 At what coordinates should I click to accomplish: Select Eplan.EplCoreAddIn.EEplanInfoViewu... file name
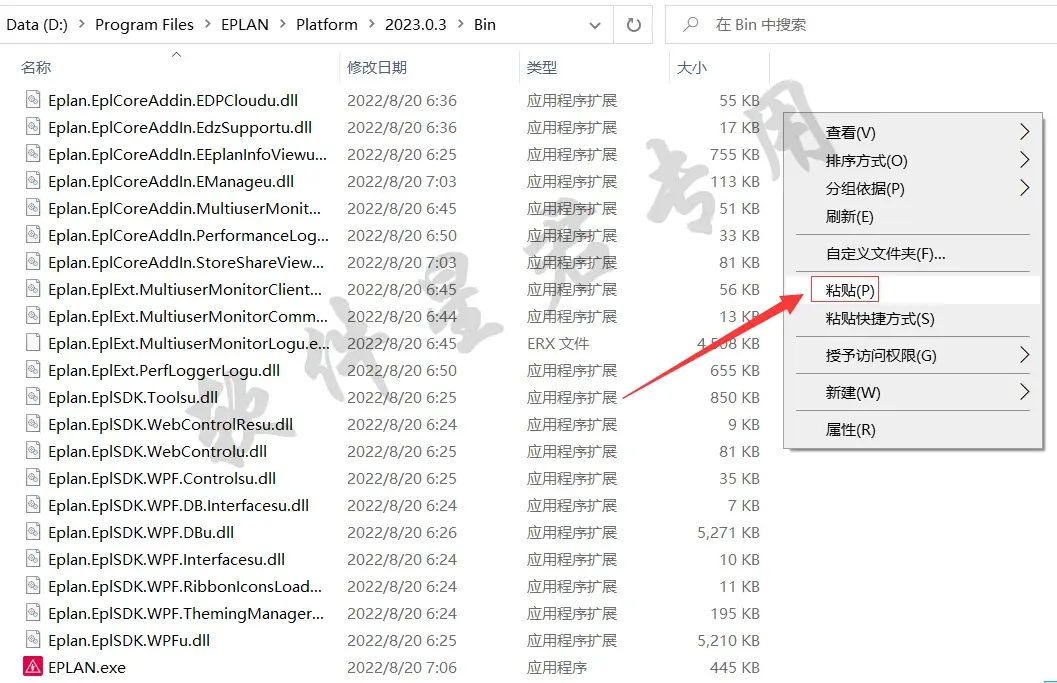(x=187, y=154)
